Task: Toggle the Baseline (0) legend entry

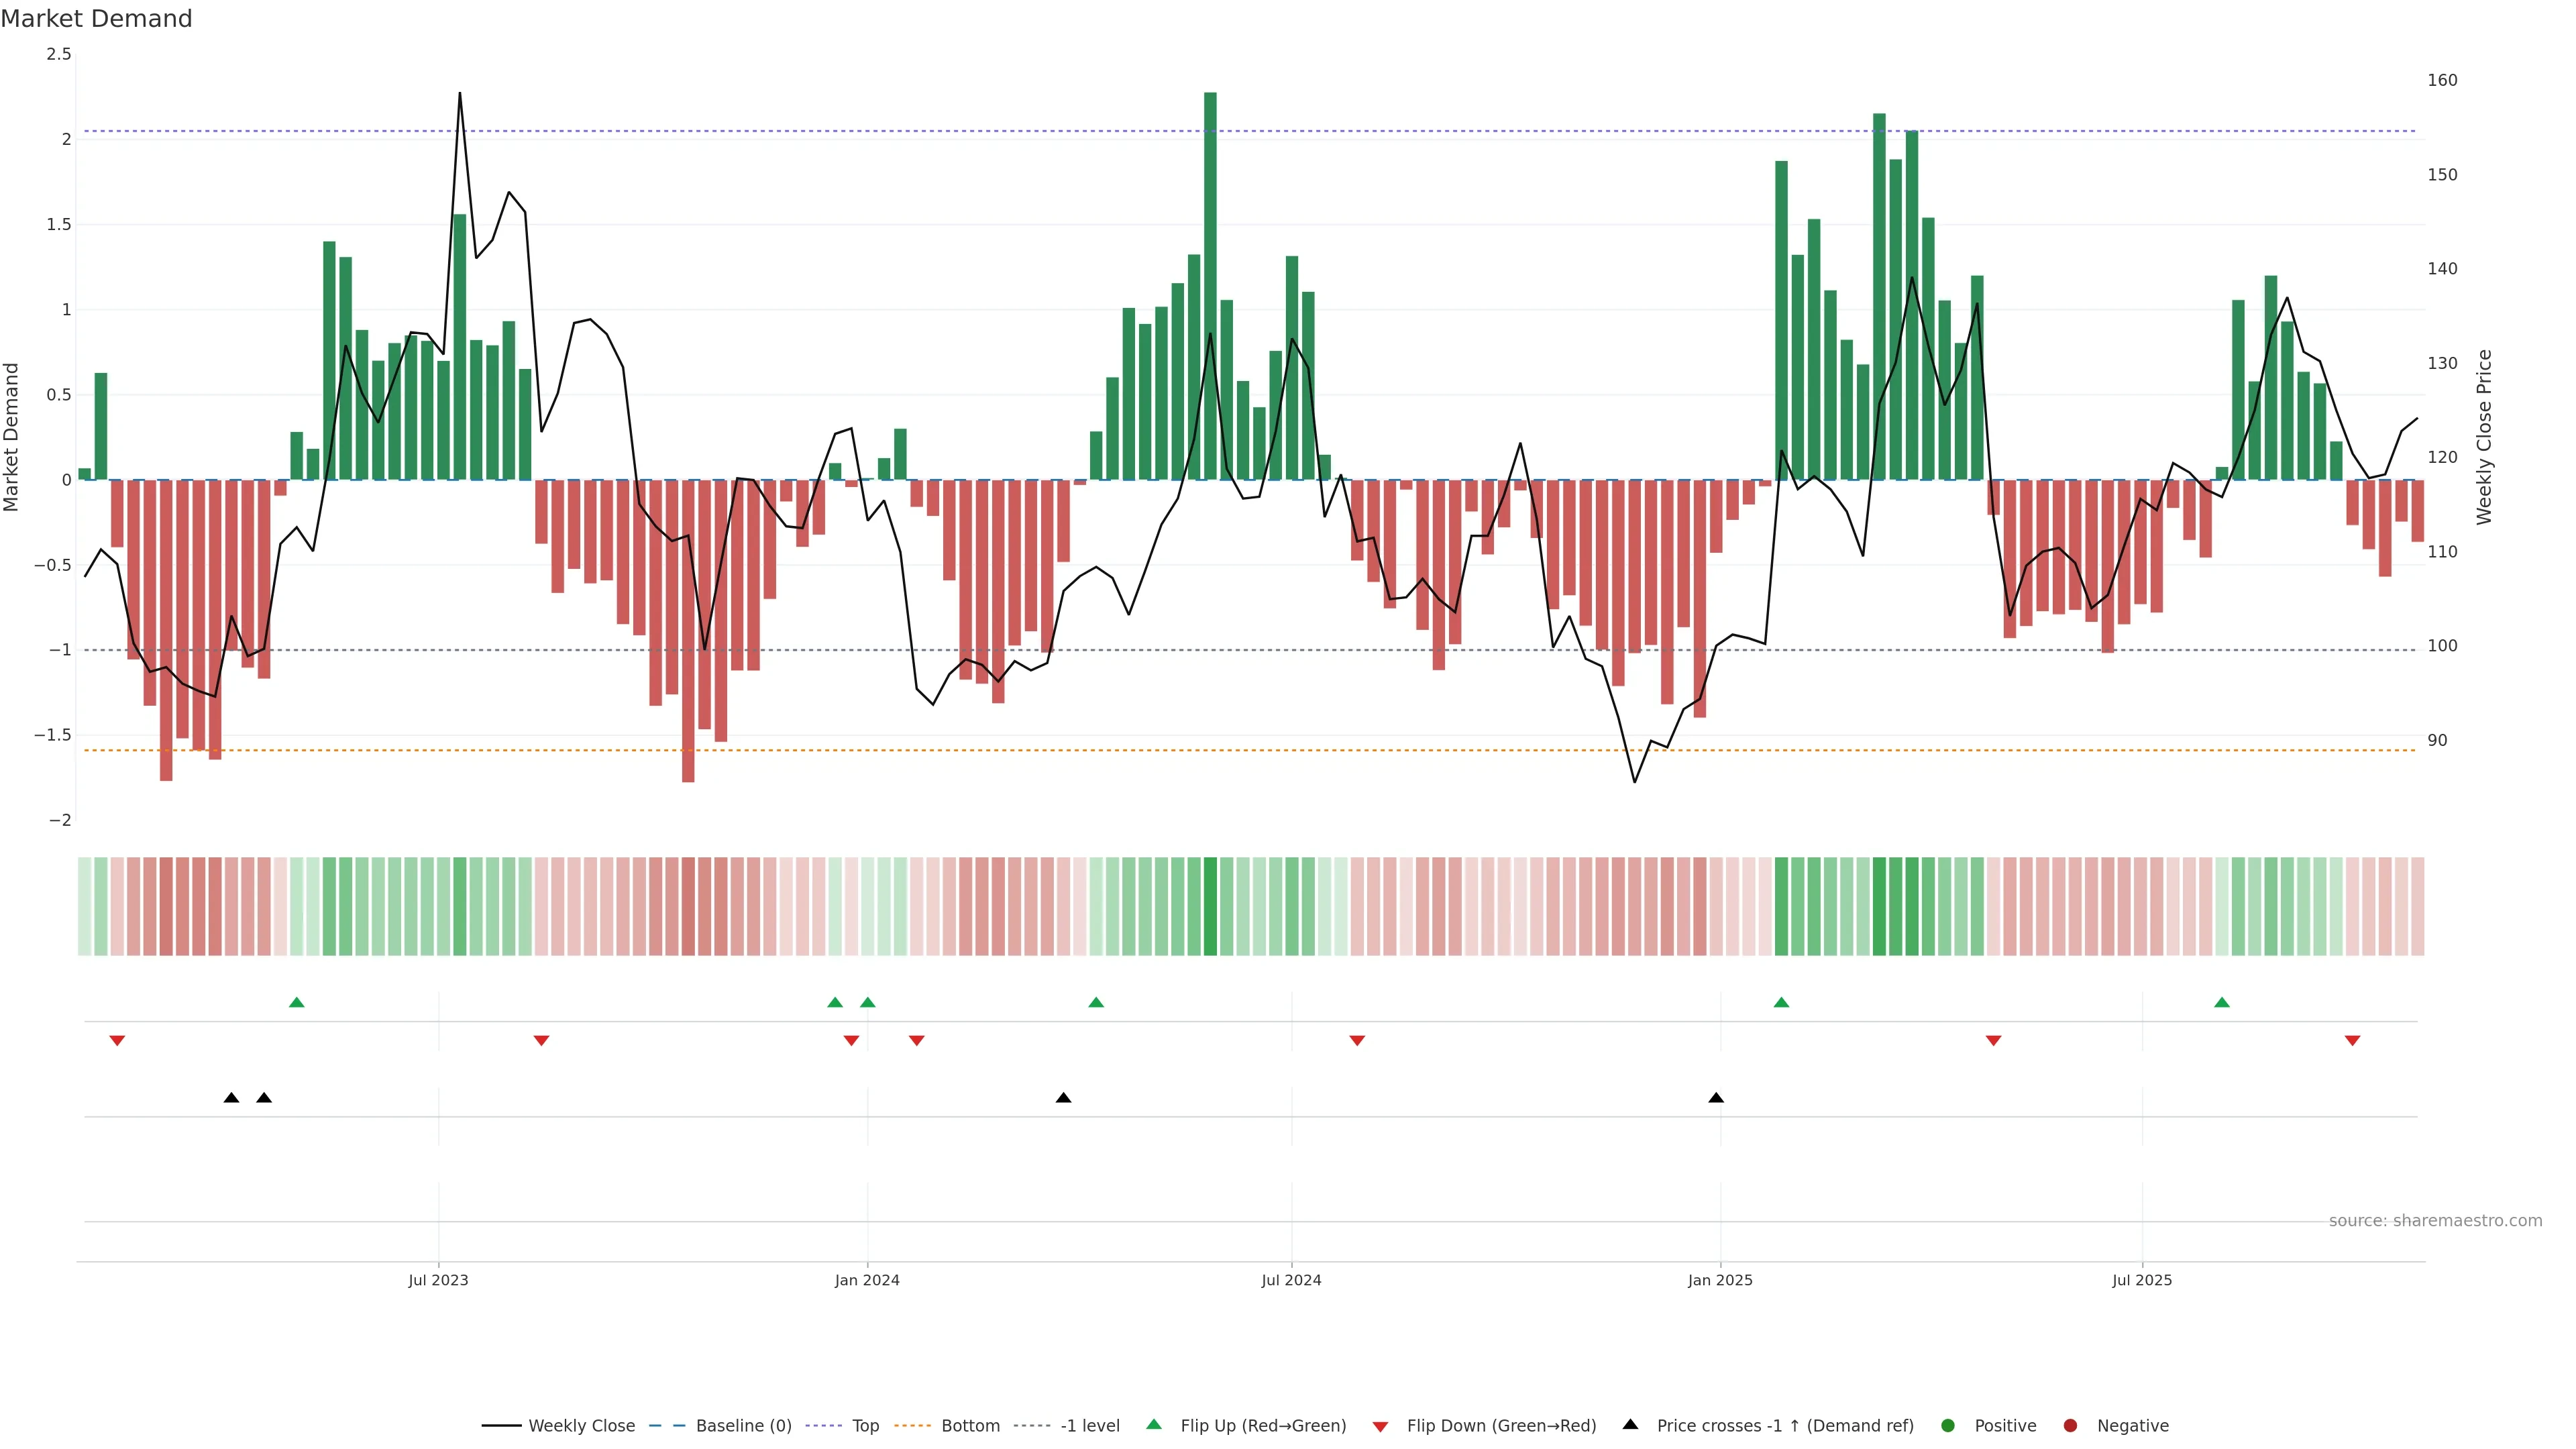Action: click(743, 1426)
